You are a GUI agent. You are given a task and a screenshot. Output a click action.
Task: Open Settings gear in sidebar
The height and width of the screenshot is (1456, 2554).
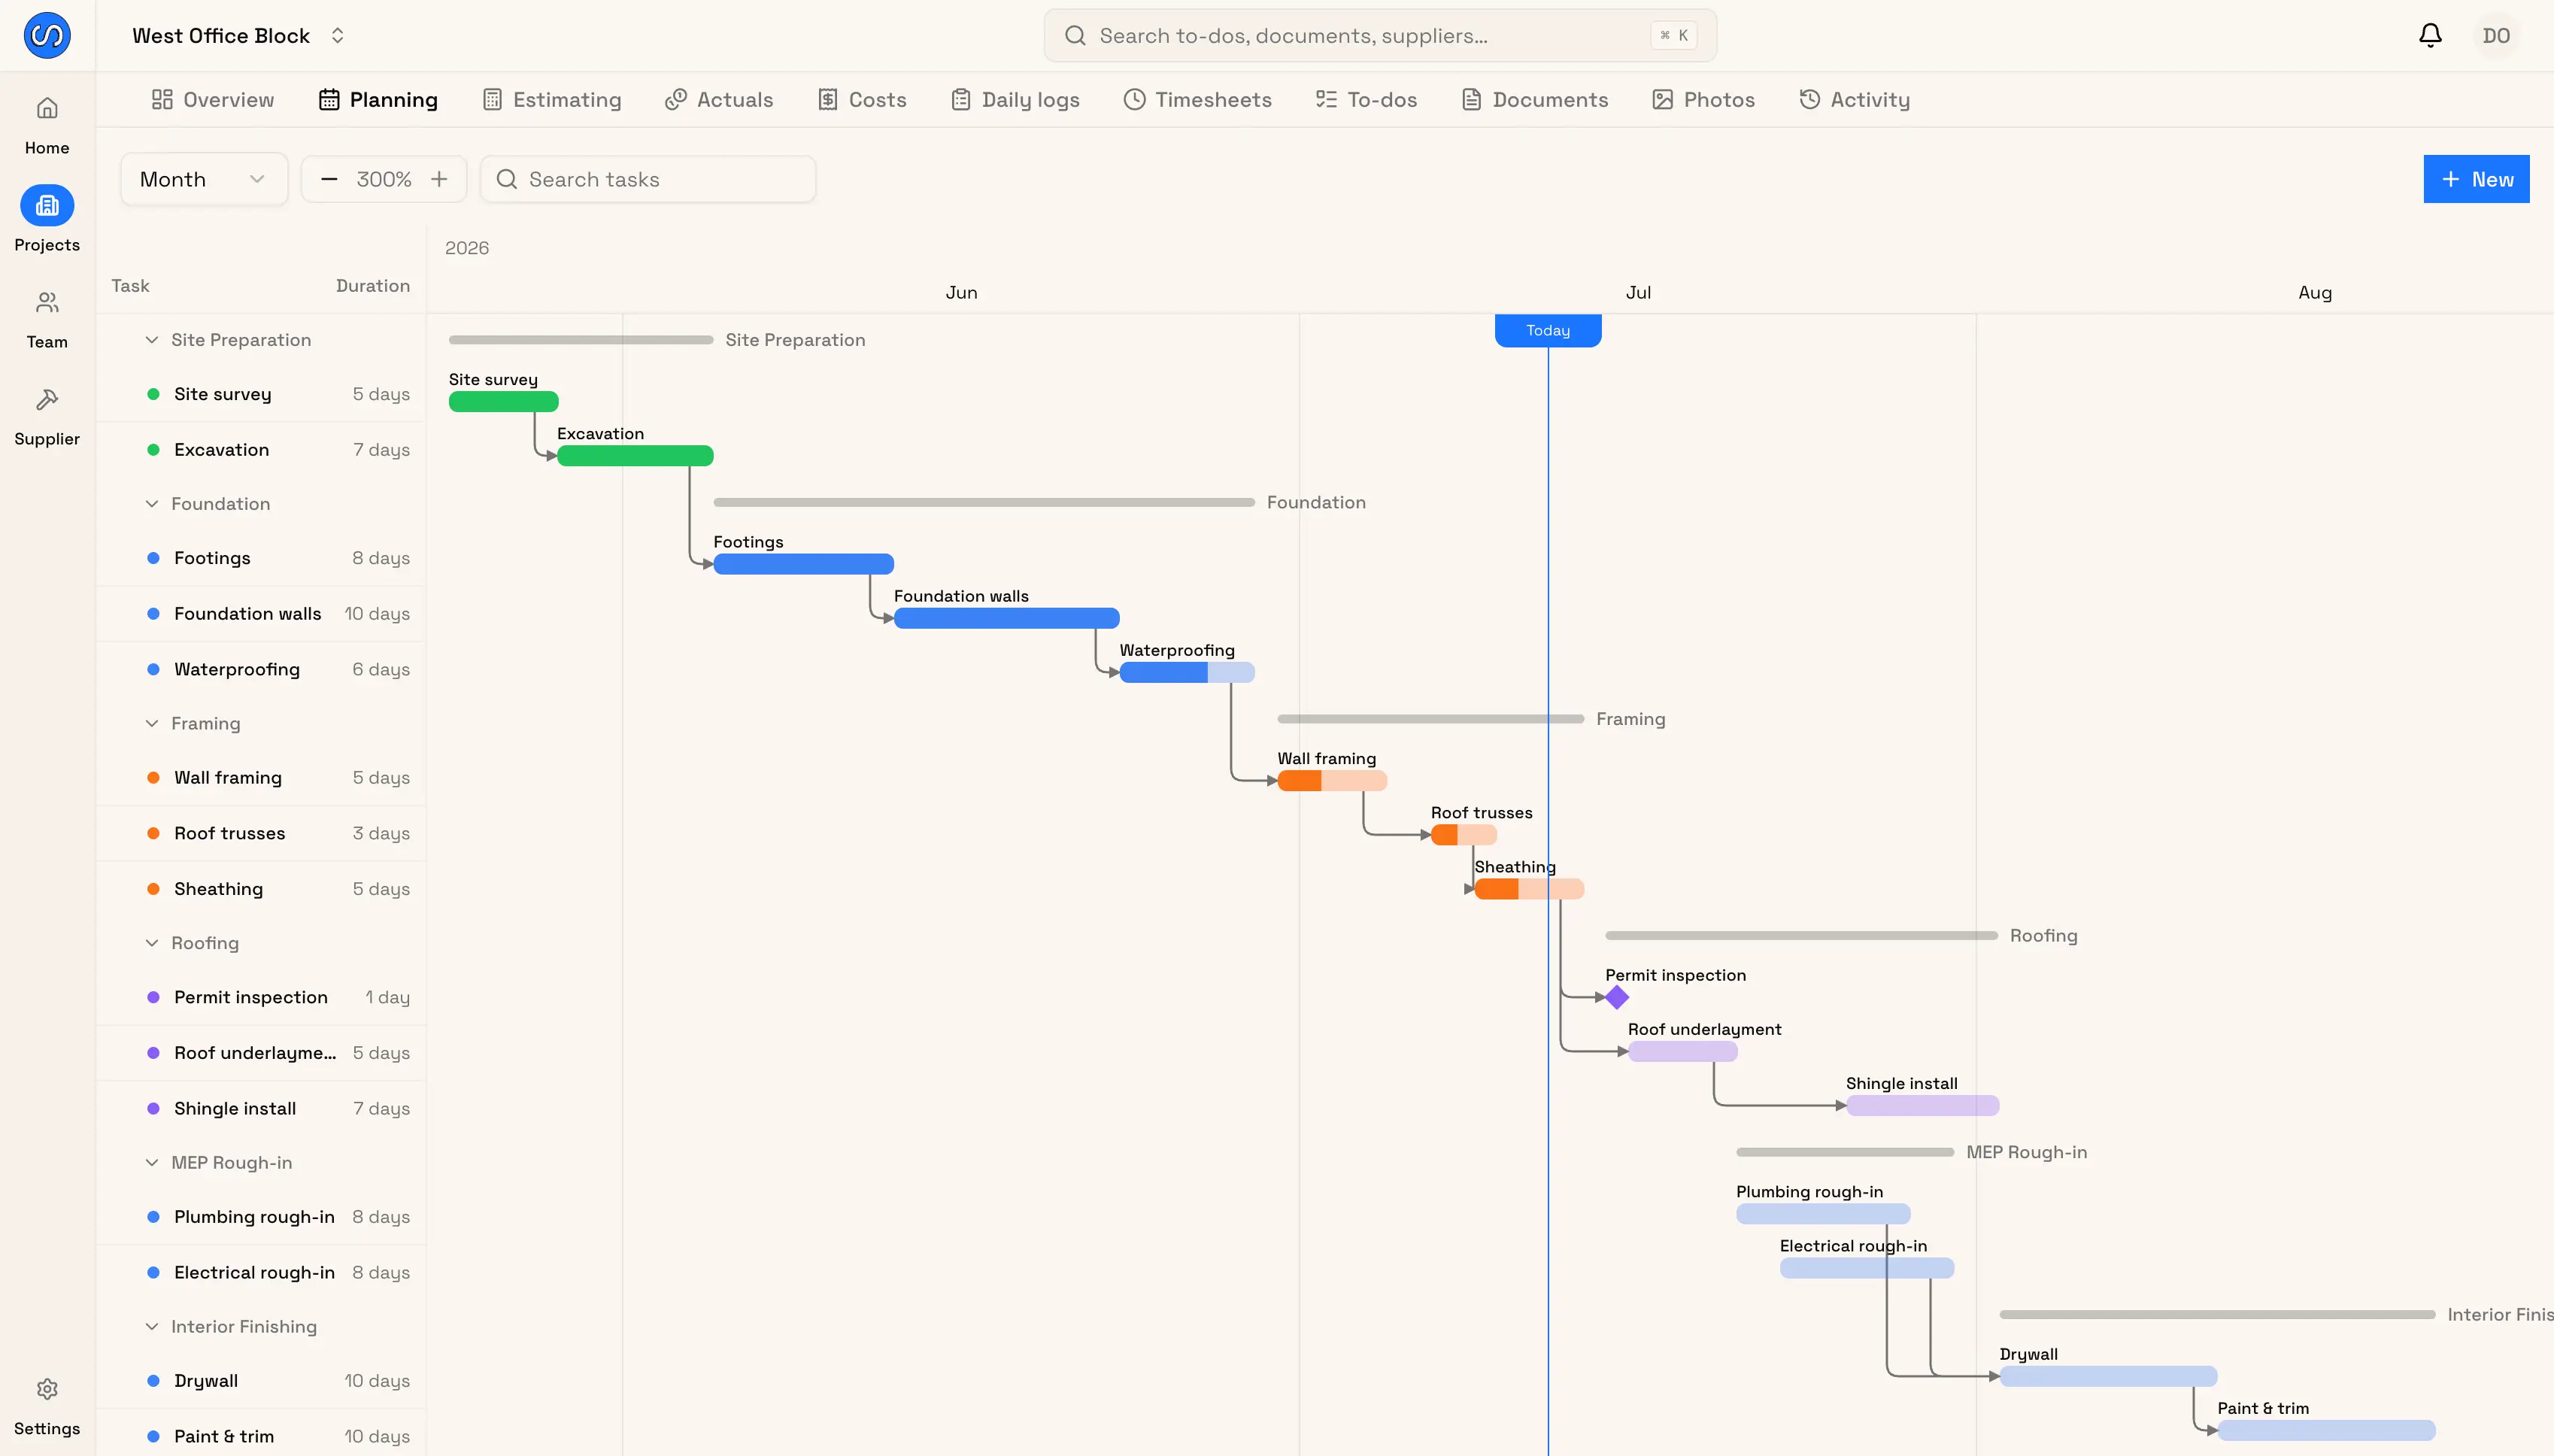pos(47,1389)
